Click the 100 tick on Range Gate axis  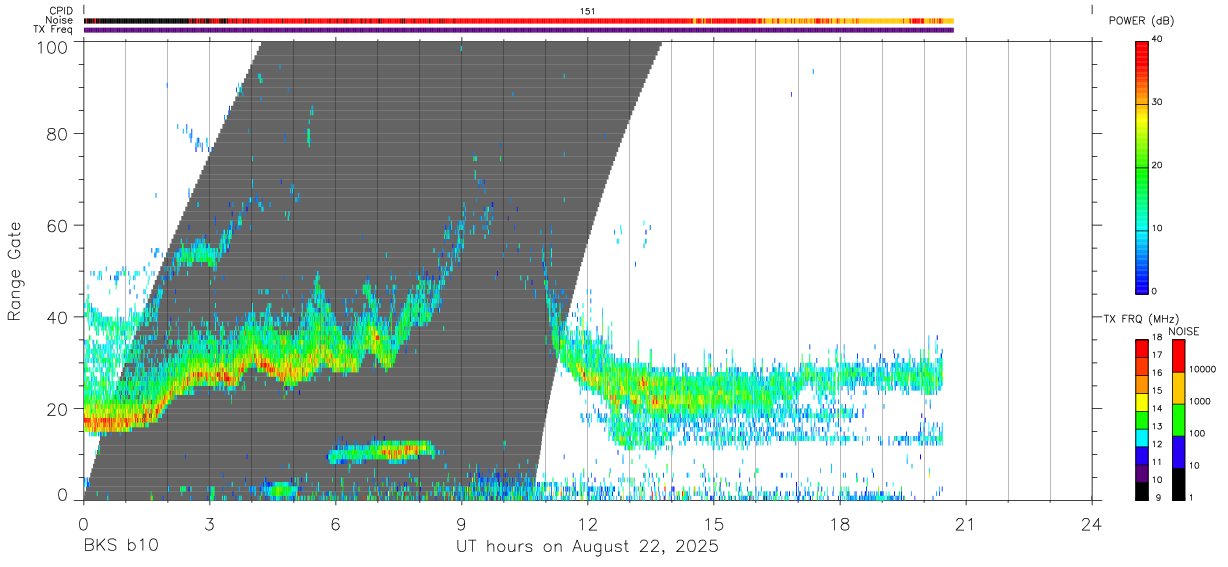pos(52,46)
